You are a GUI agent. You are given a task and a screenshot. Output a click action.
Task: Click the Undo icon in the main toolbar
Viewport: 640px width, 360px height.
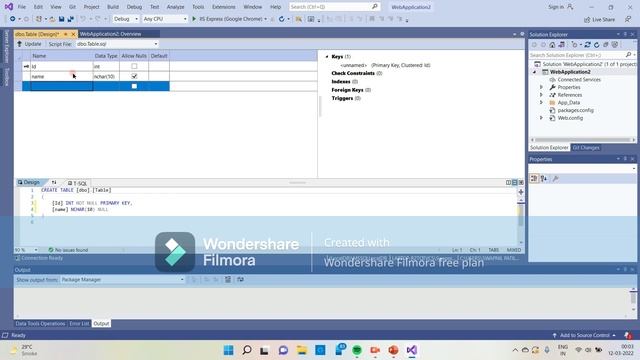pos(83,19)
